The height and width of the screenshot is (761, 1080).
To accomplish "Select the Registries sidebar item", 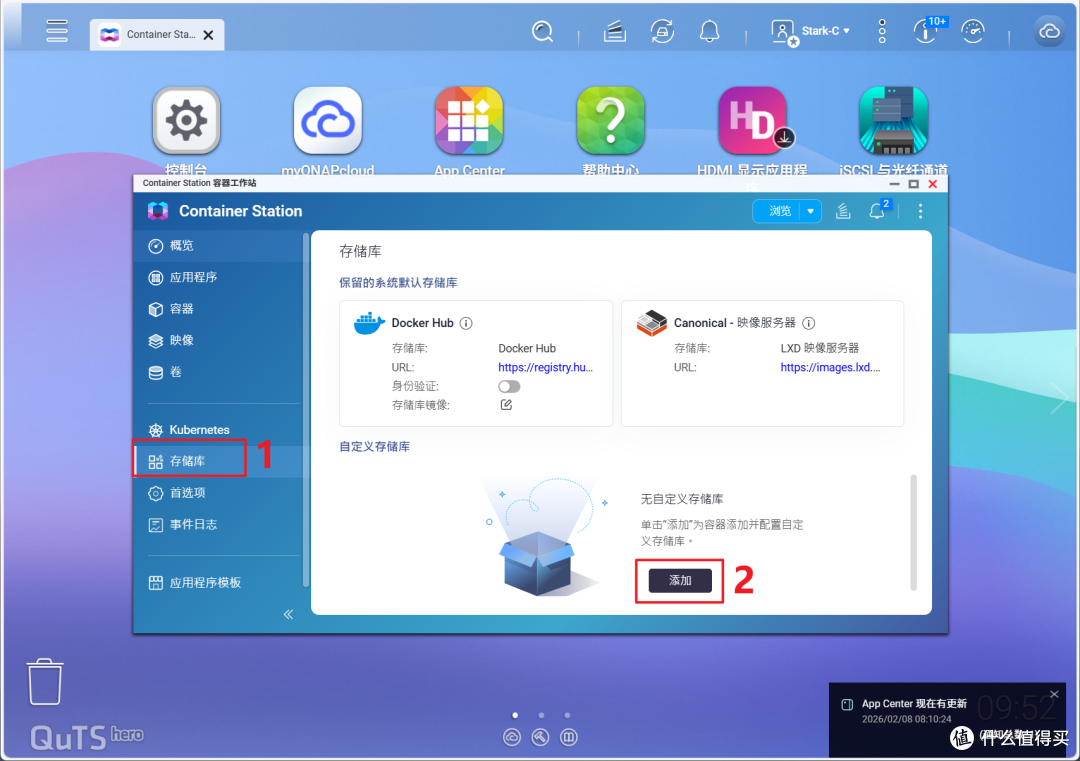I will (218, 461).
